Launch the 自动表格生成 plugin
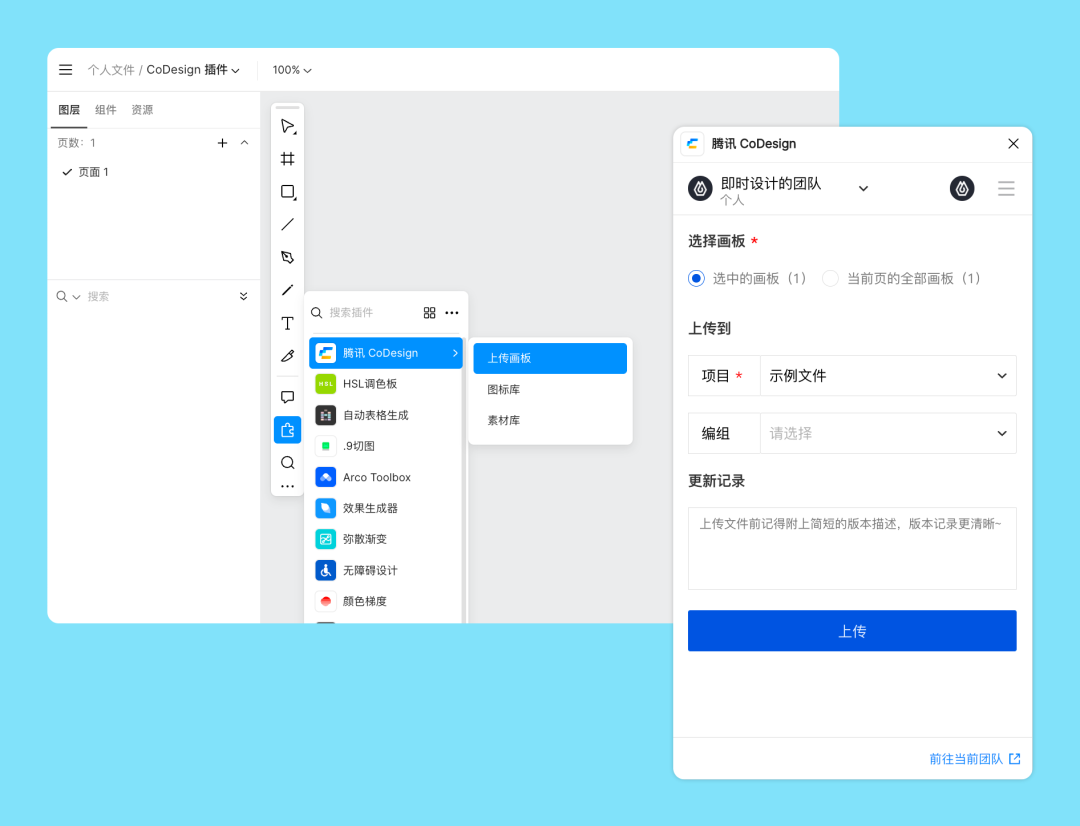Image resolution: width=1080 pixels, height=826 pixels. tap(386, 415)
